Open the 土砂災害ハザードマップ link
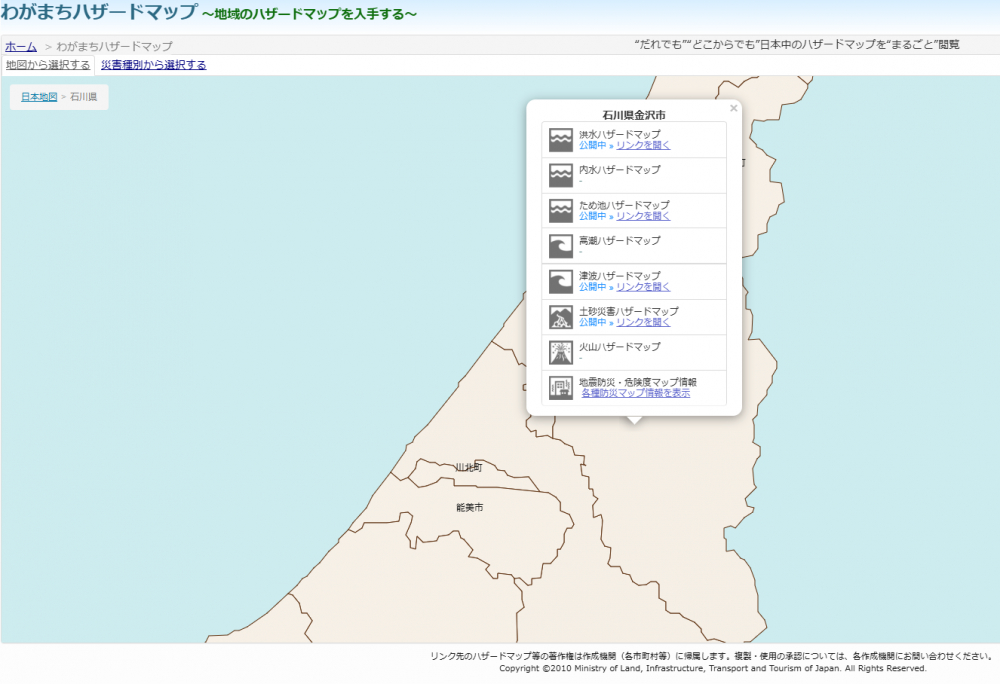 643,322
